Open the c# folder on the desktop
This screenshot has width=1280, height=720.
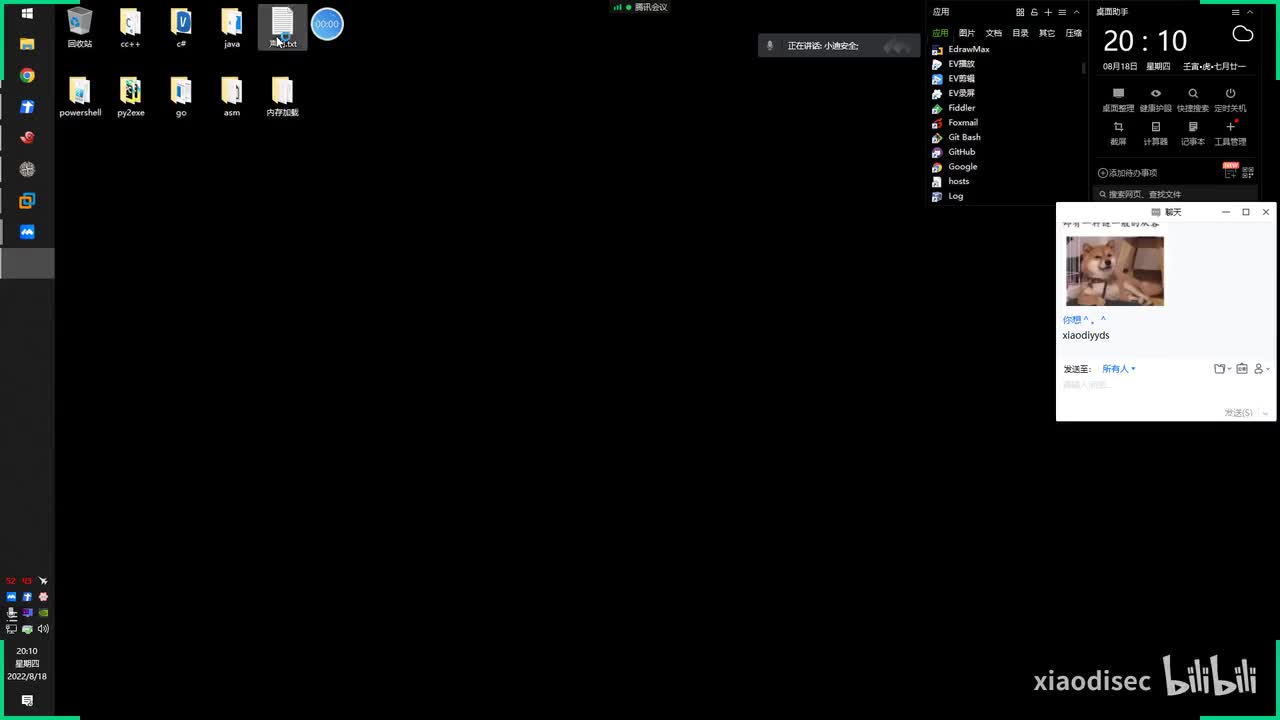point(181,28)
